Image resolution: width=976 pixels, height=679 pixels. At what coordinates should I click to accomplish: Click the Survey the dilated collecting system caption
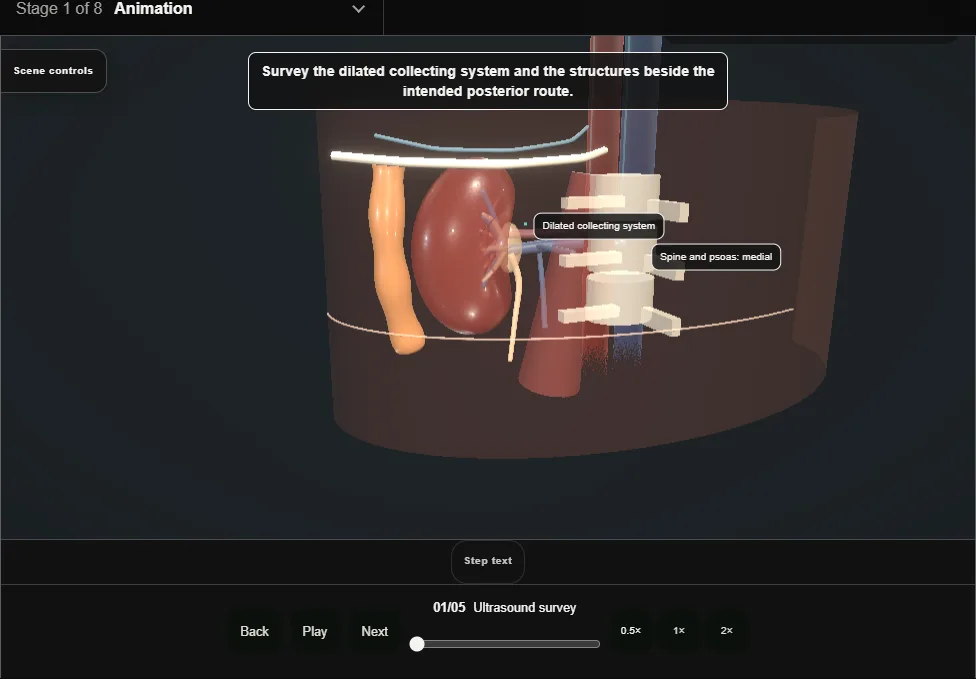[488, 81]
